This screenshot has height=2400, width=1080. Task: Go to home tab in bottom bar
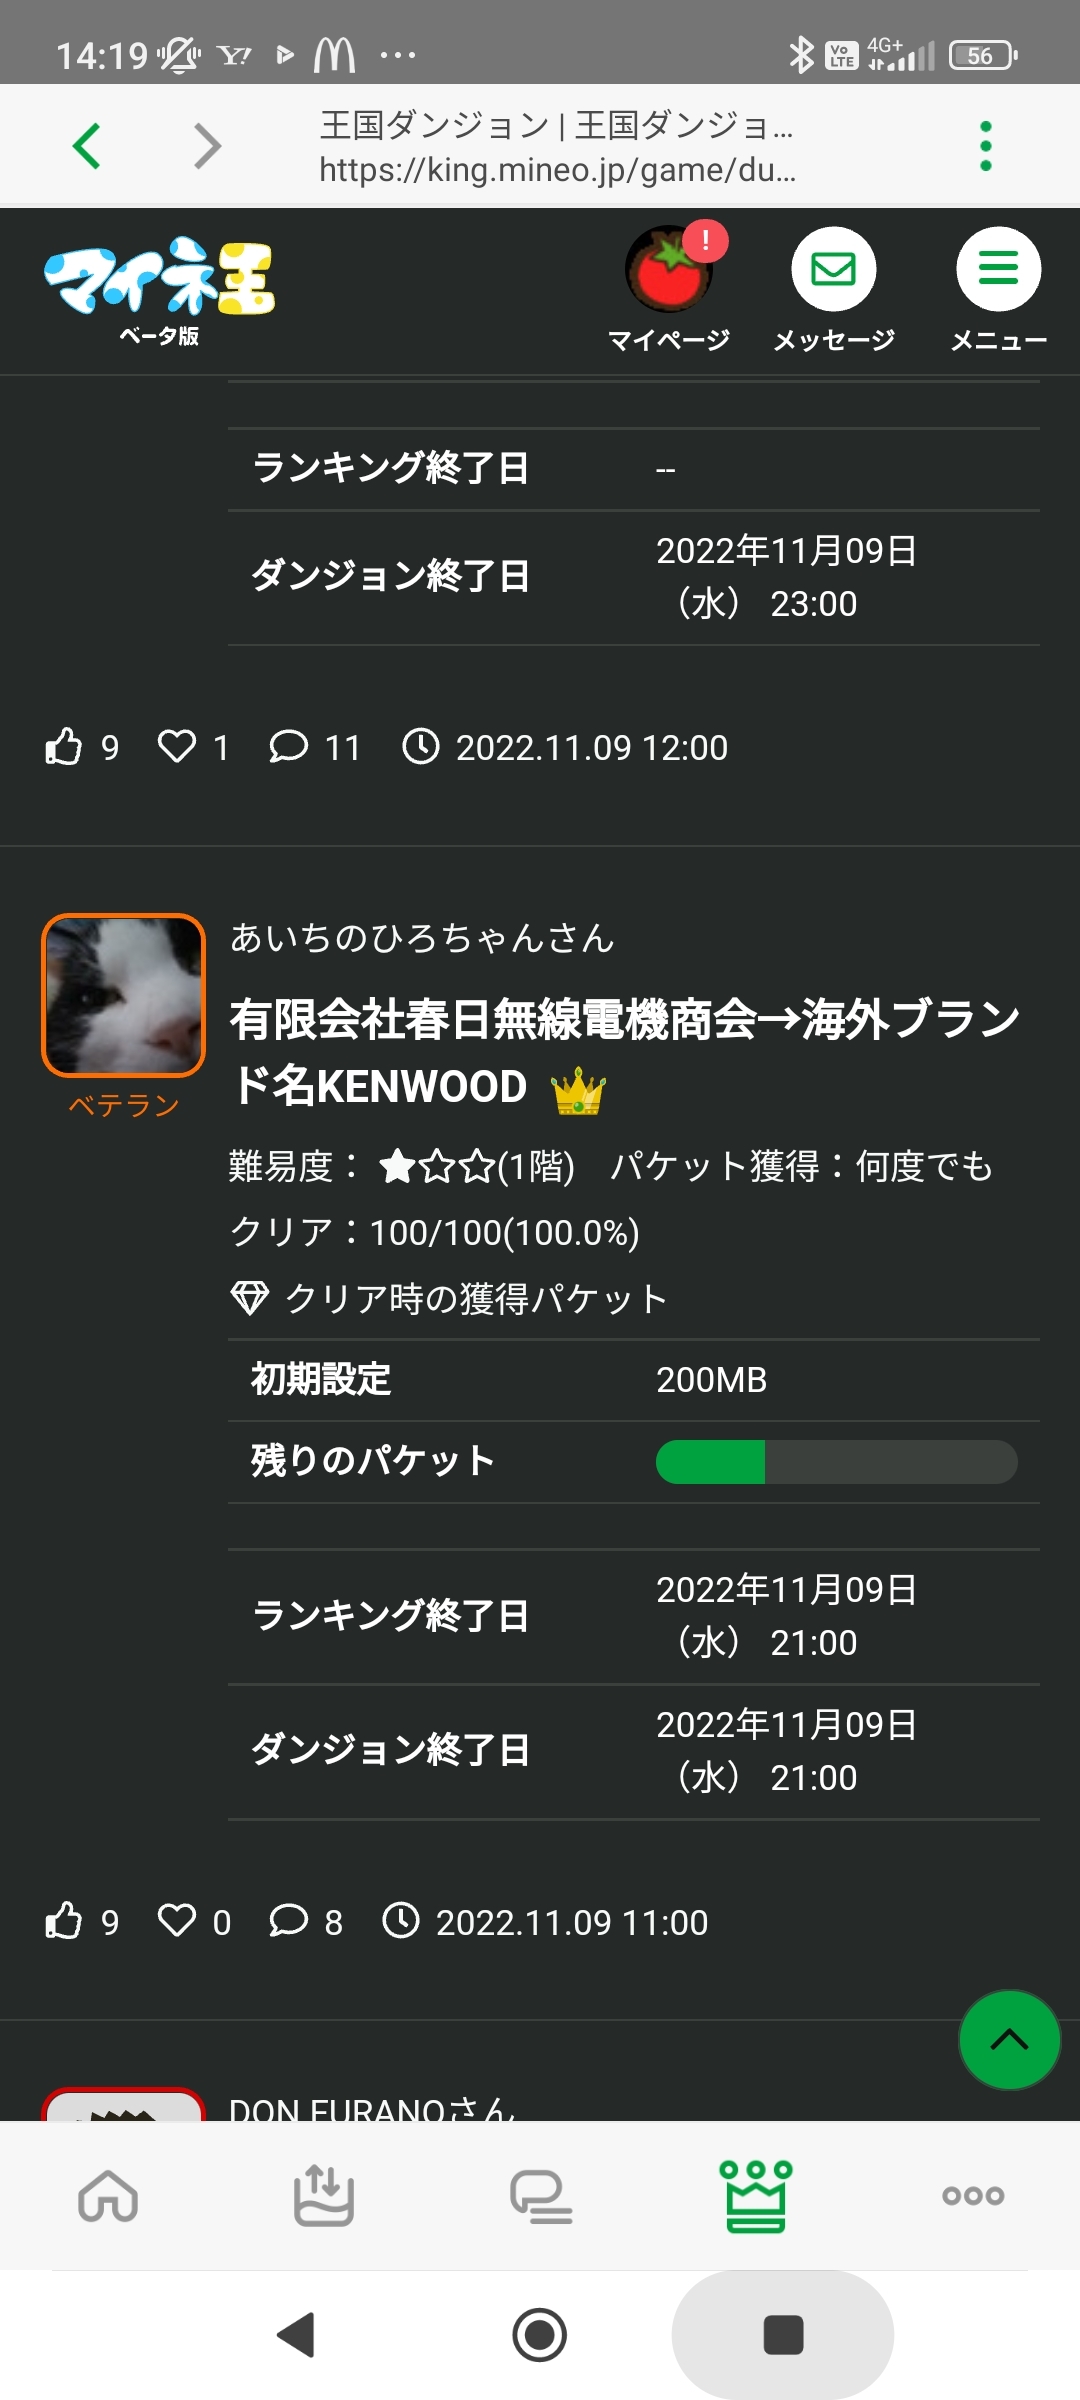tap(108, 2196)
